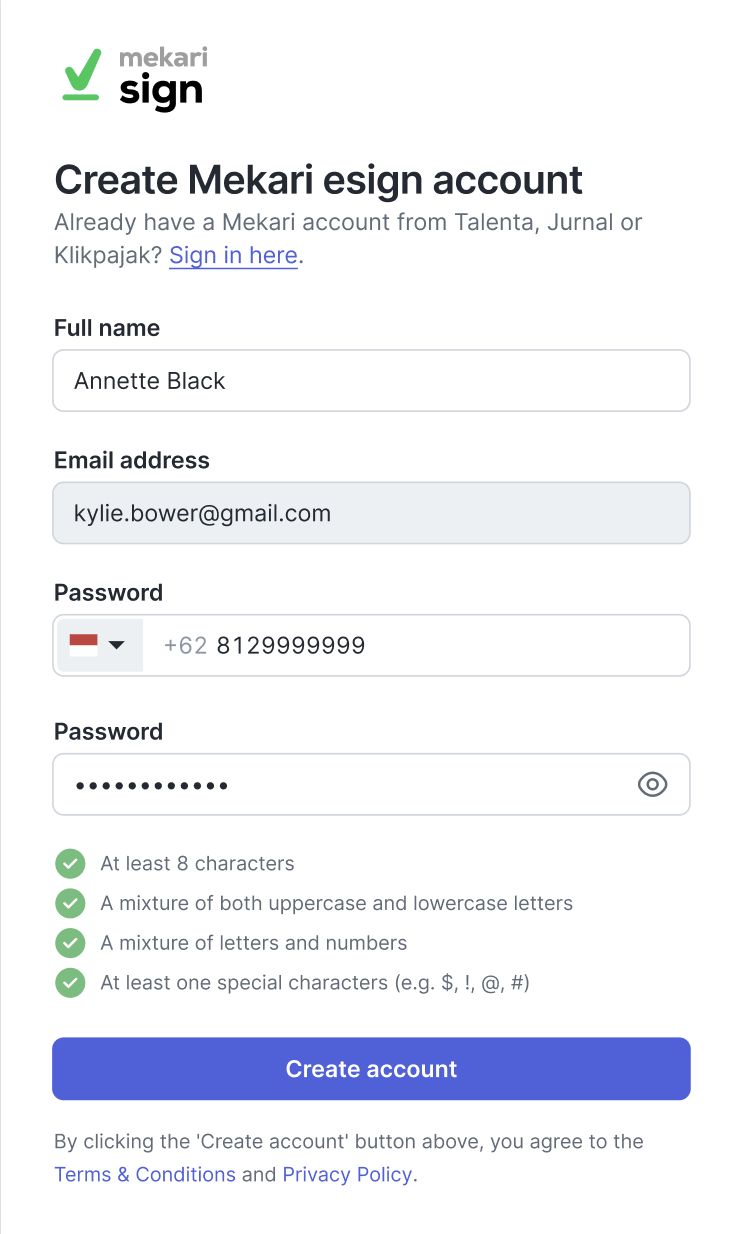Click the checkmark beside 'At least 8 characters'
730x1234 pixels.
pos(70,863)
